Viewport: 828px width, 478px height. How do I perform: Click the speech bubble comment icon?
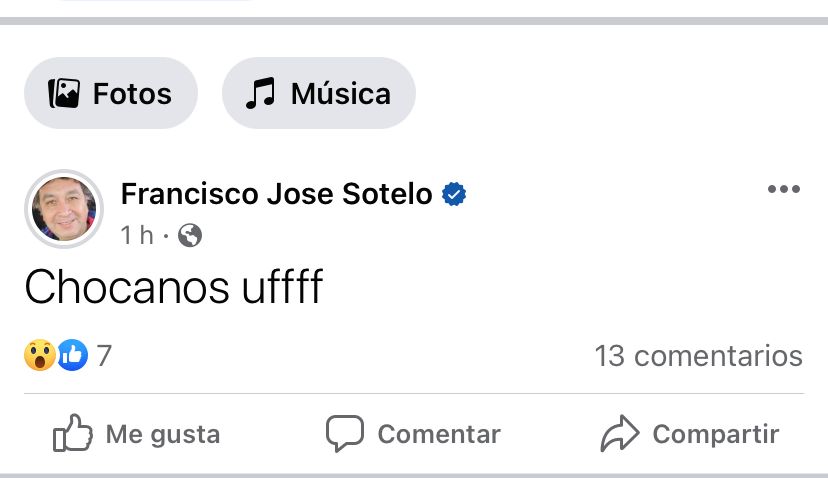pos(345,434)
